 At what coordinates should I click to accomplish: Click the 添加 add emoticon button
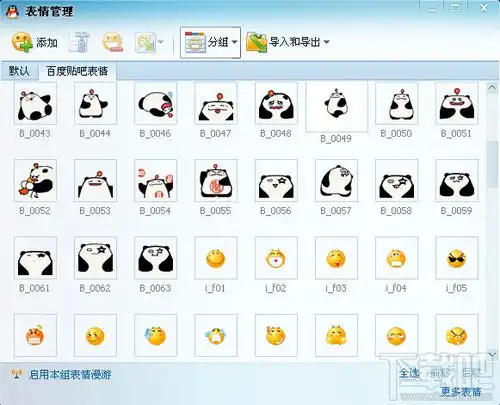point(35,42)
